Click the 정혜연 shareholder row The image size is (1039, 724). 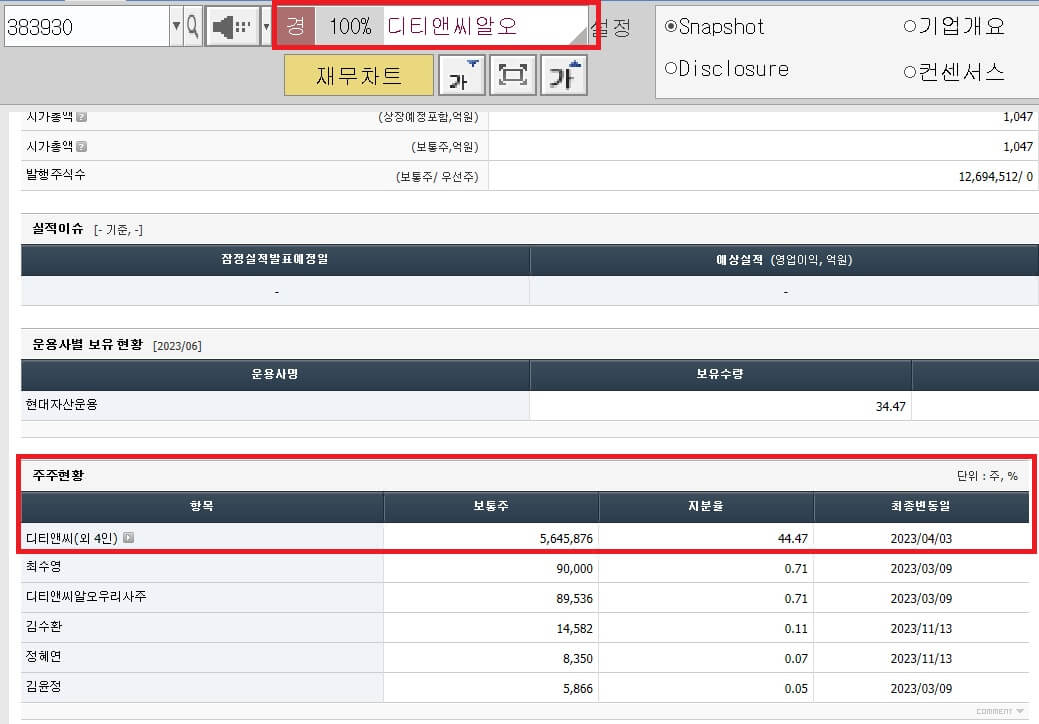(x=525, y=658)
